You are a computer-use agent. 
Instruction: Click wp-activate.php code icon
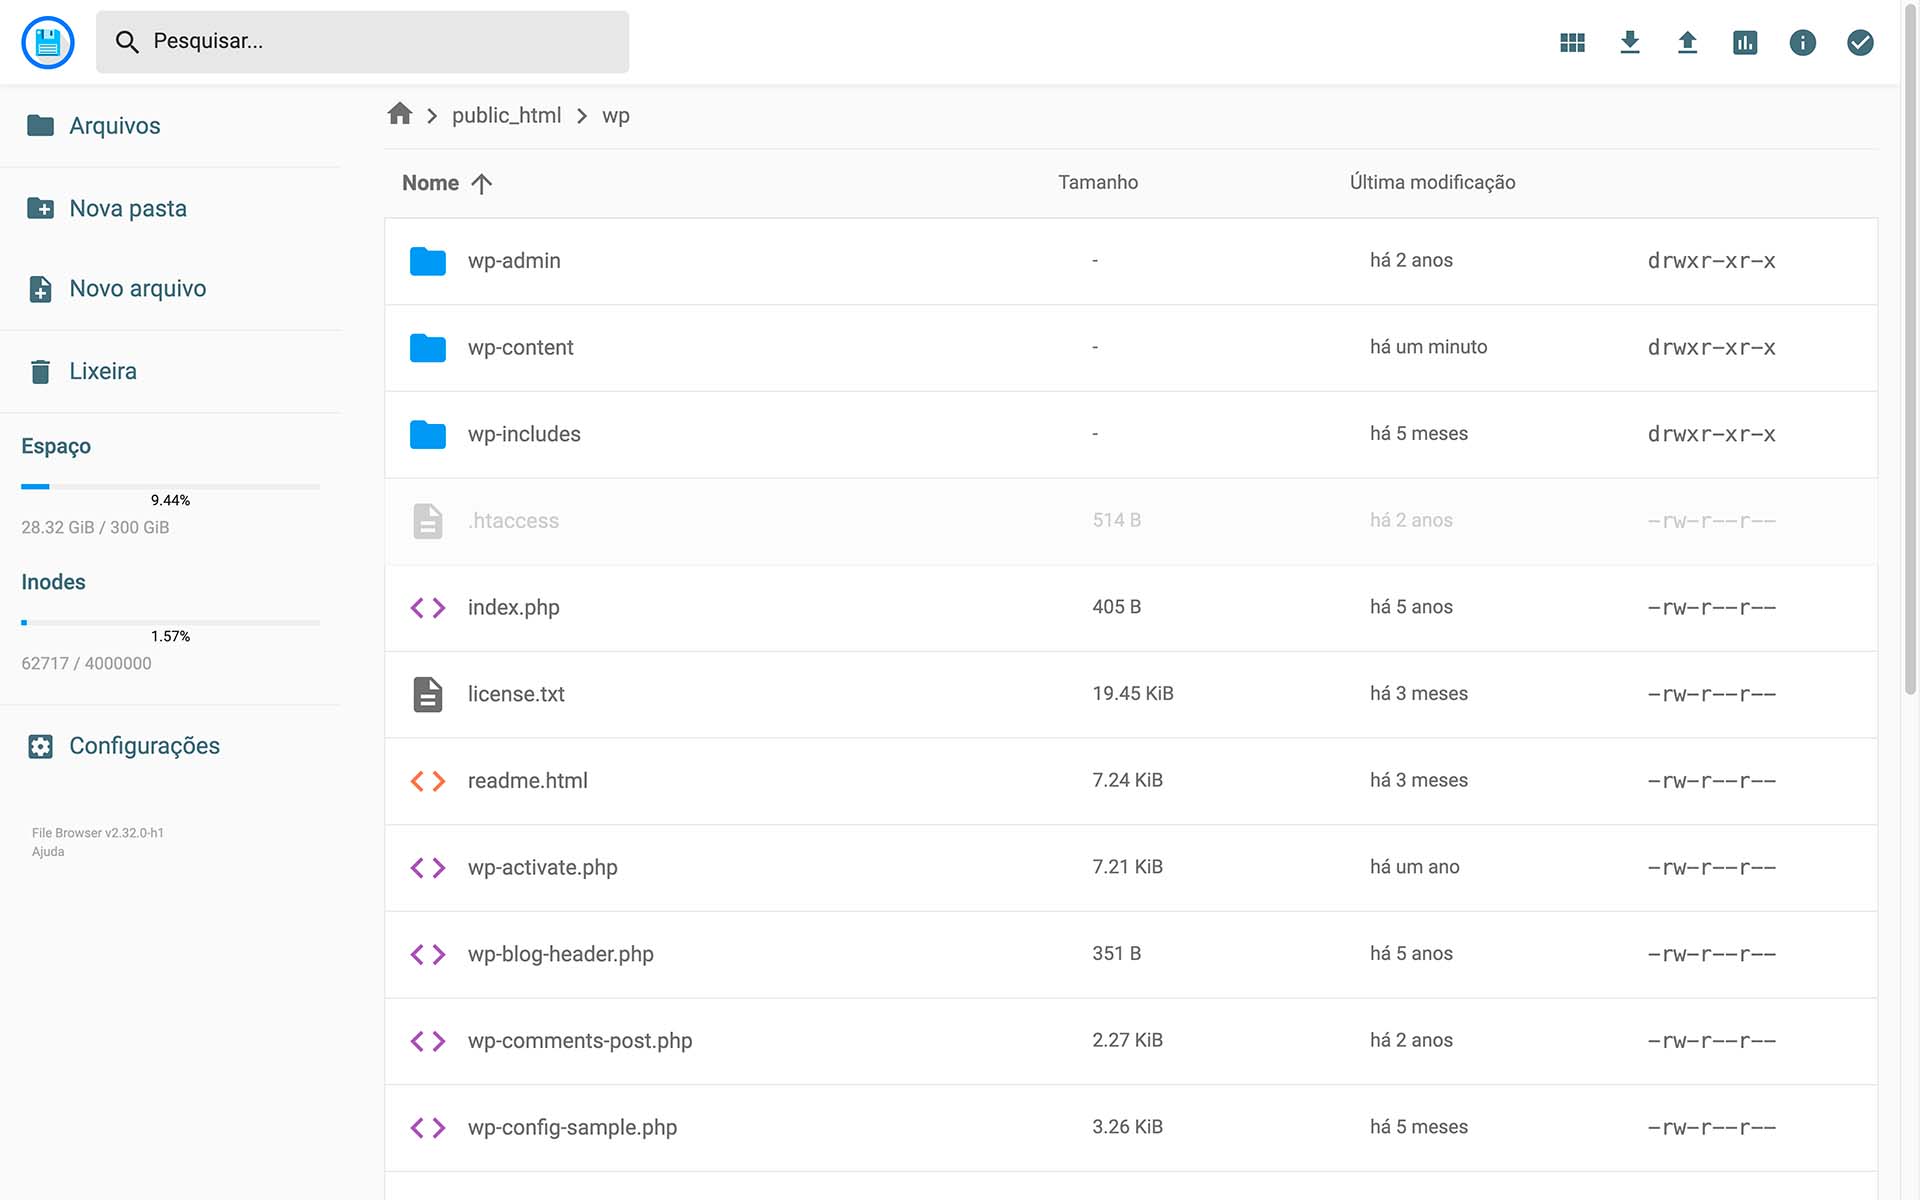pyautogui.click(x=428, y=868)
